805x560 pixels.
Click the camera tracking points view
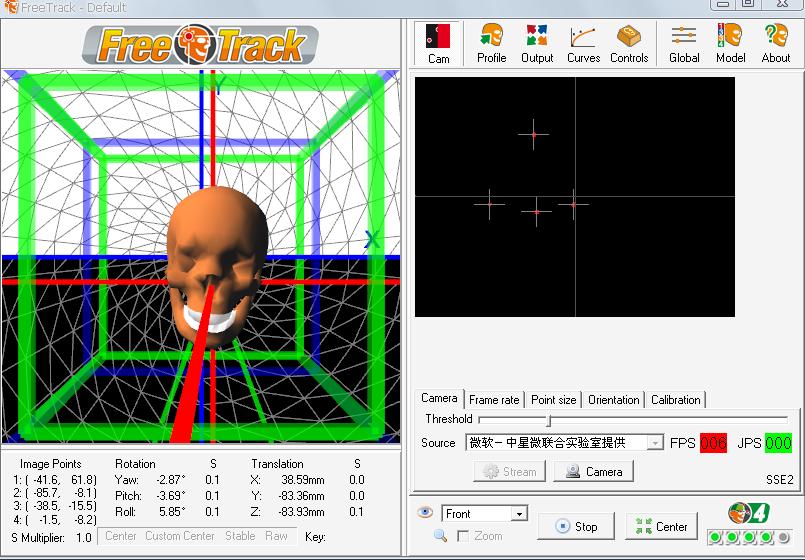pos(574,197)
